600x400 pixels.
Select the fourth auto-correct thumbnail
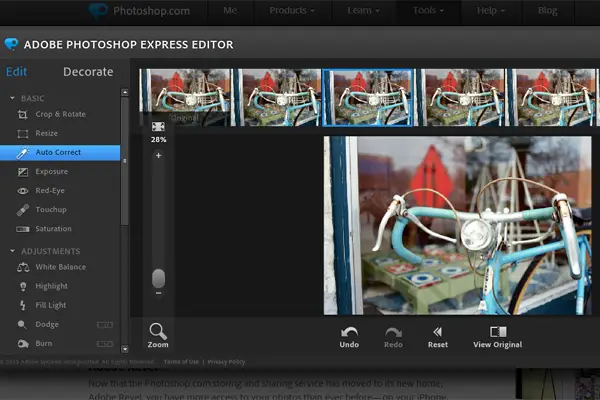point(460,97)
